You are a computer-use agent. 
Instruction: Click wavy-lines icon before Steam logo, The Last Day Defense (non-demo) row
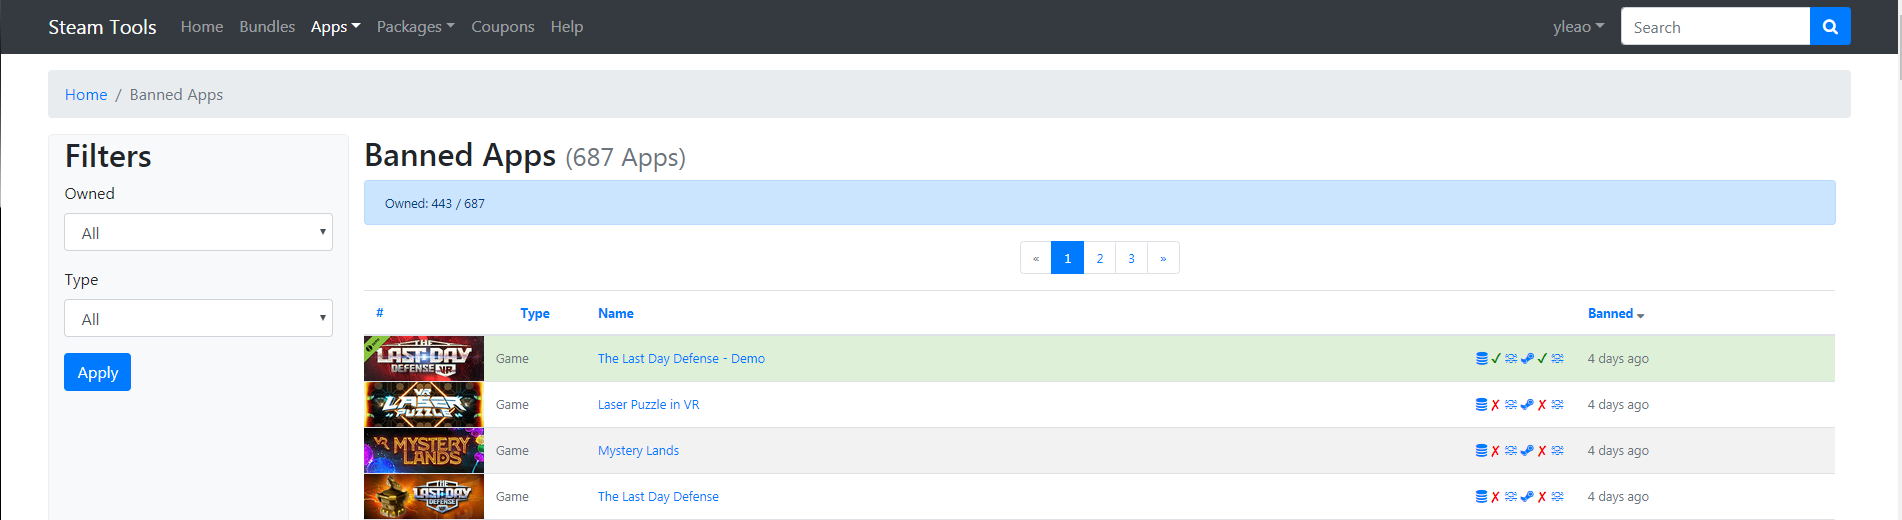[x=1511, y=496]
